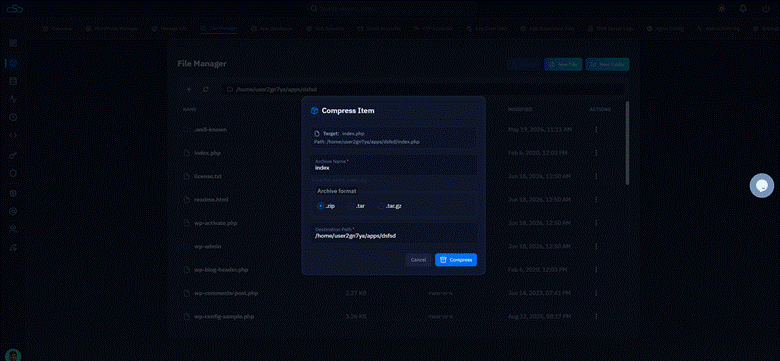Click the cloud logo in header

pos(14,8)
